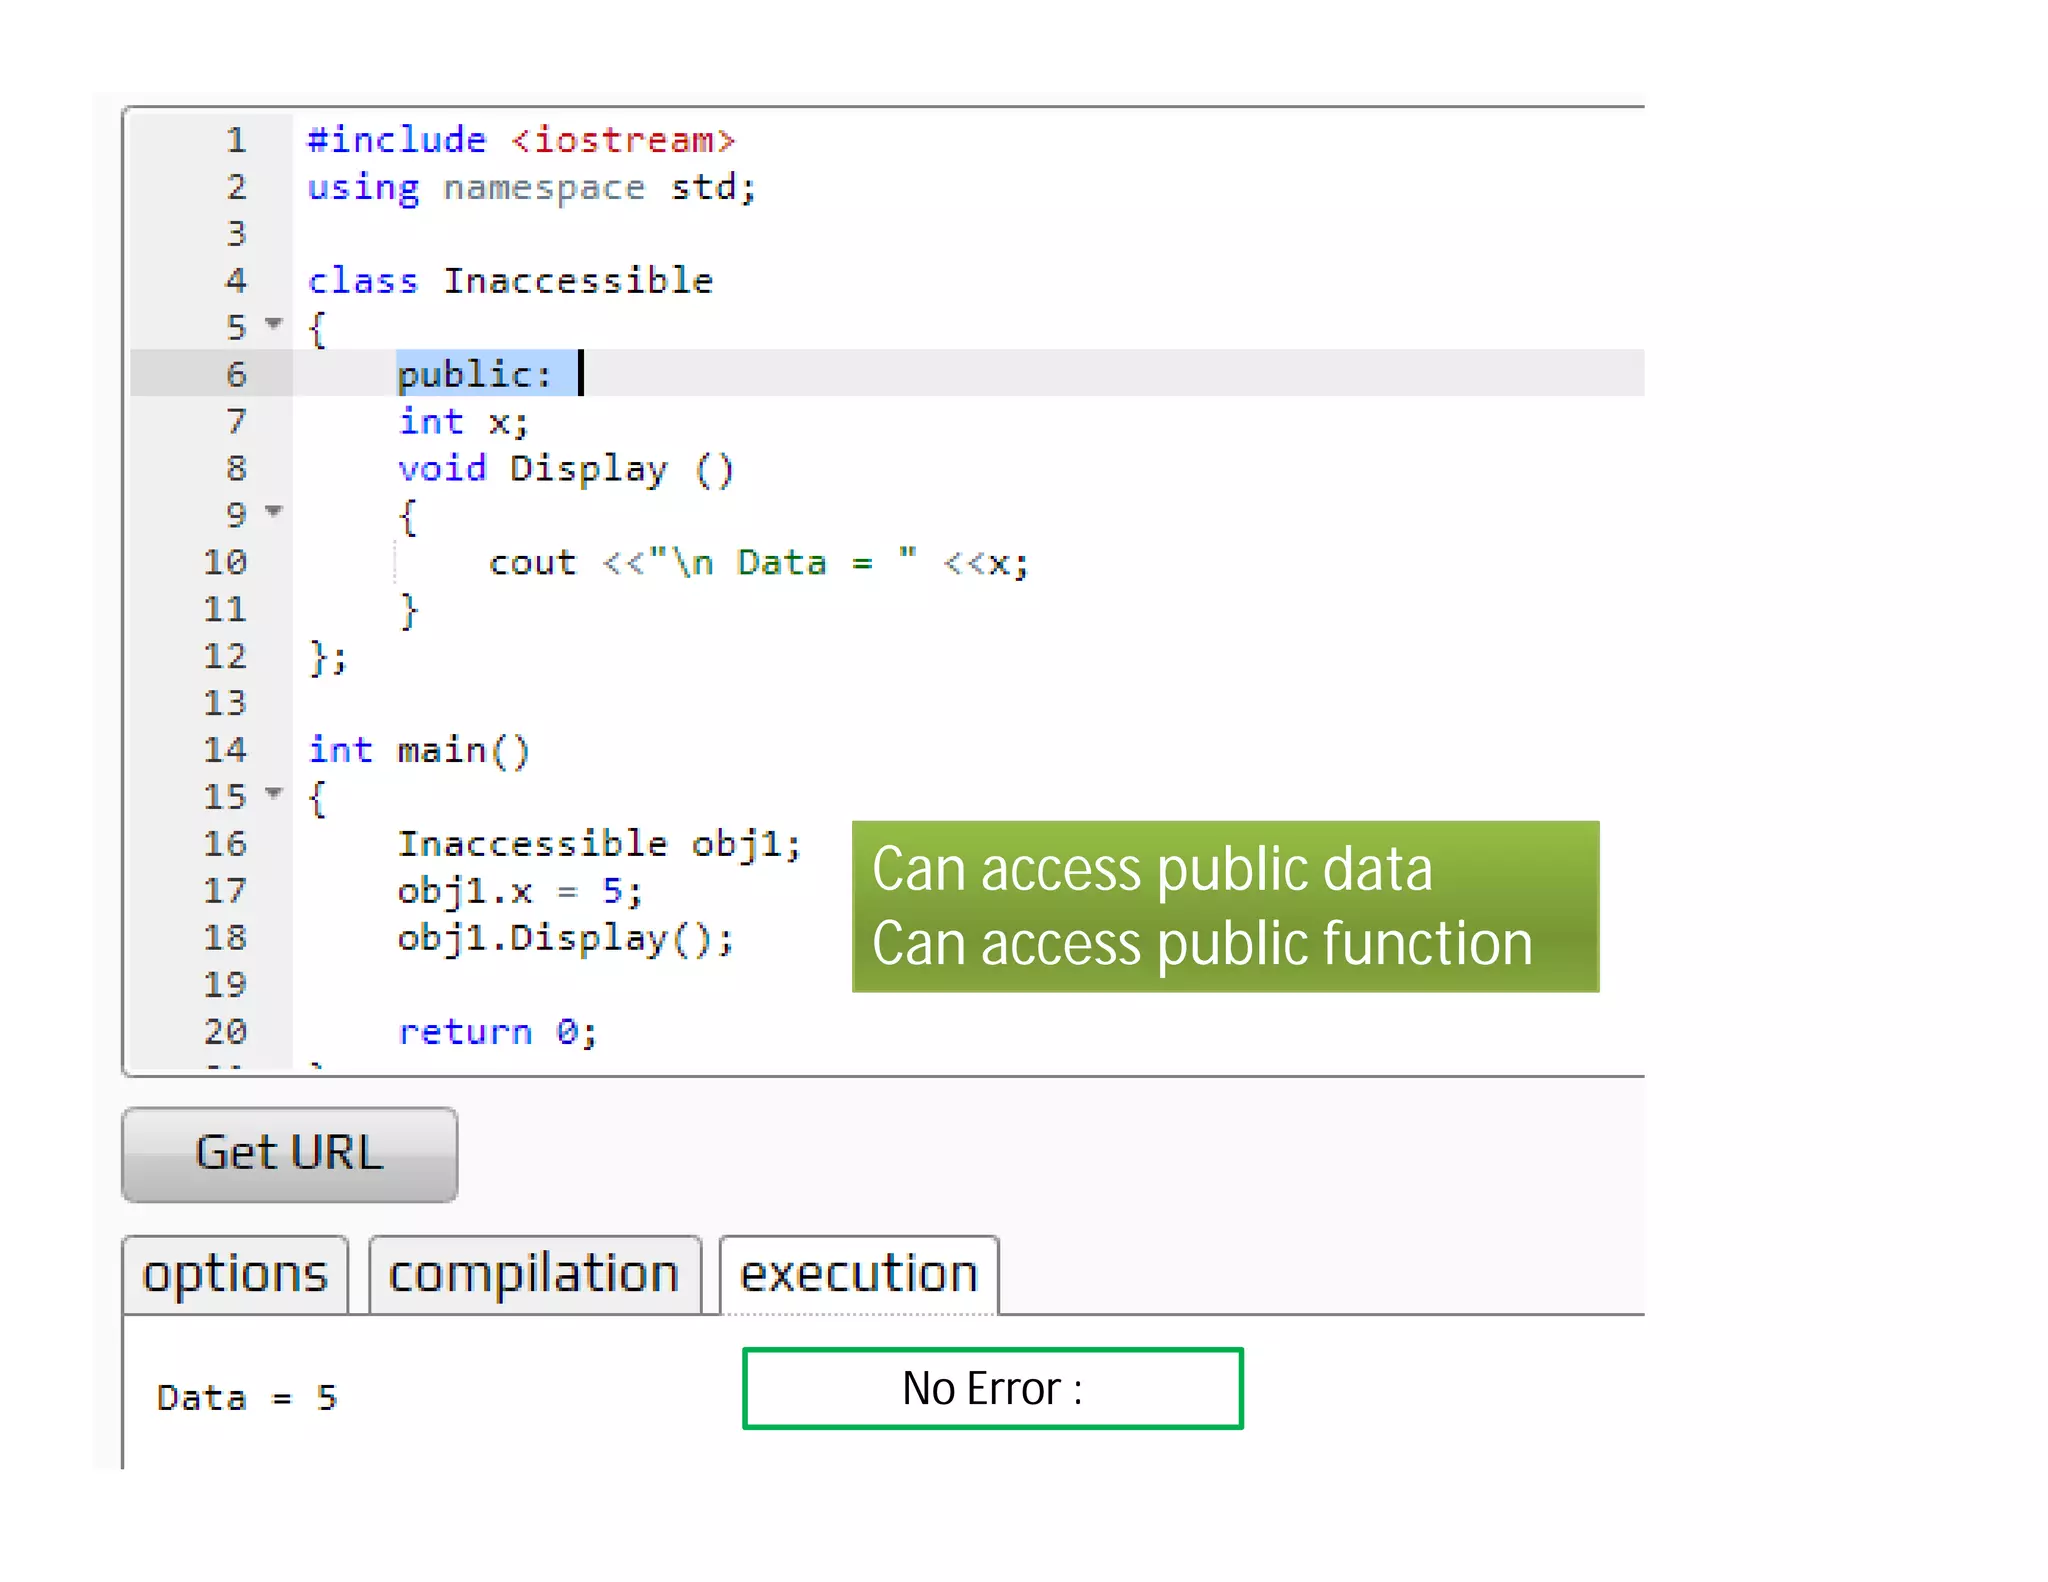The image size is (2048, 1582).
Task: Click the obj1.Display() call line
Action: pyautogui.click(x=565, y=938)
